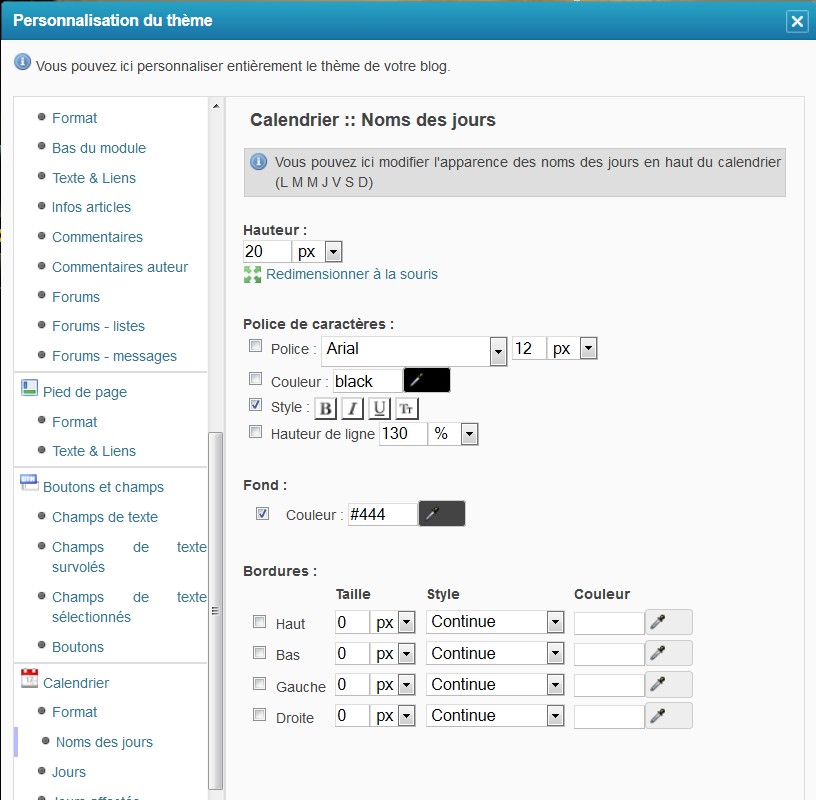Click the Hauteur value input field
The width and height of the screenshot is (816, 800).
point(267,252)
